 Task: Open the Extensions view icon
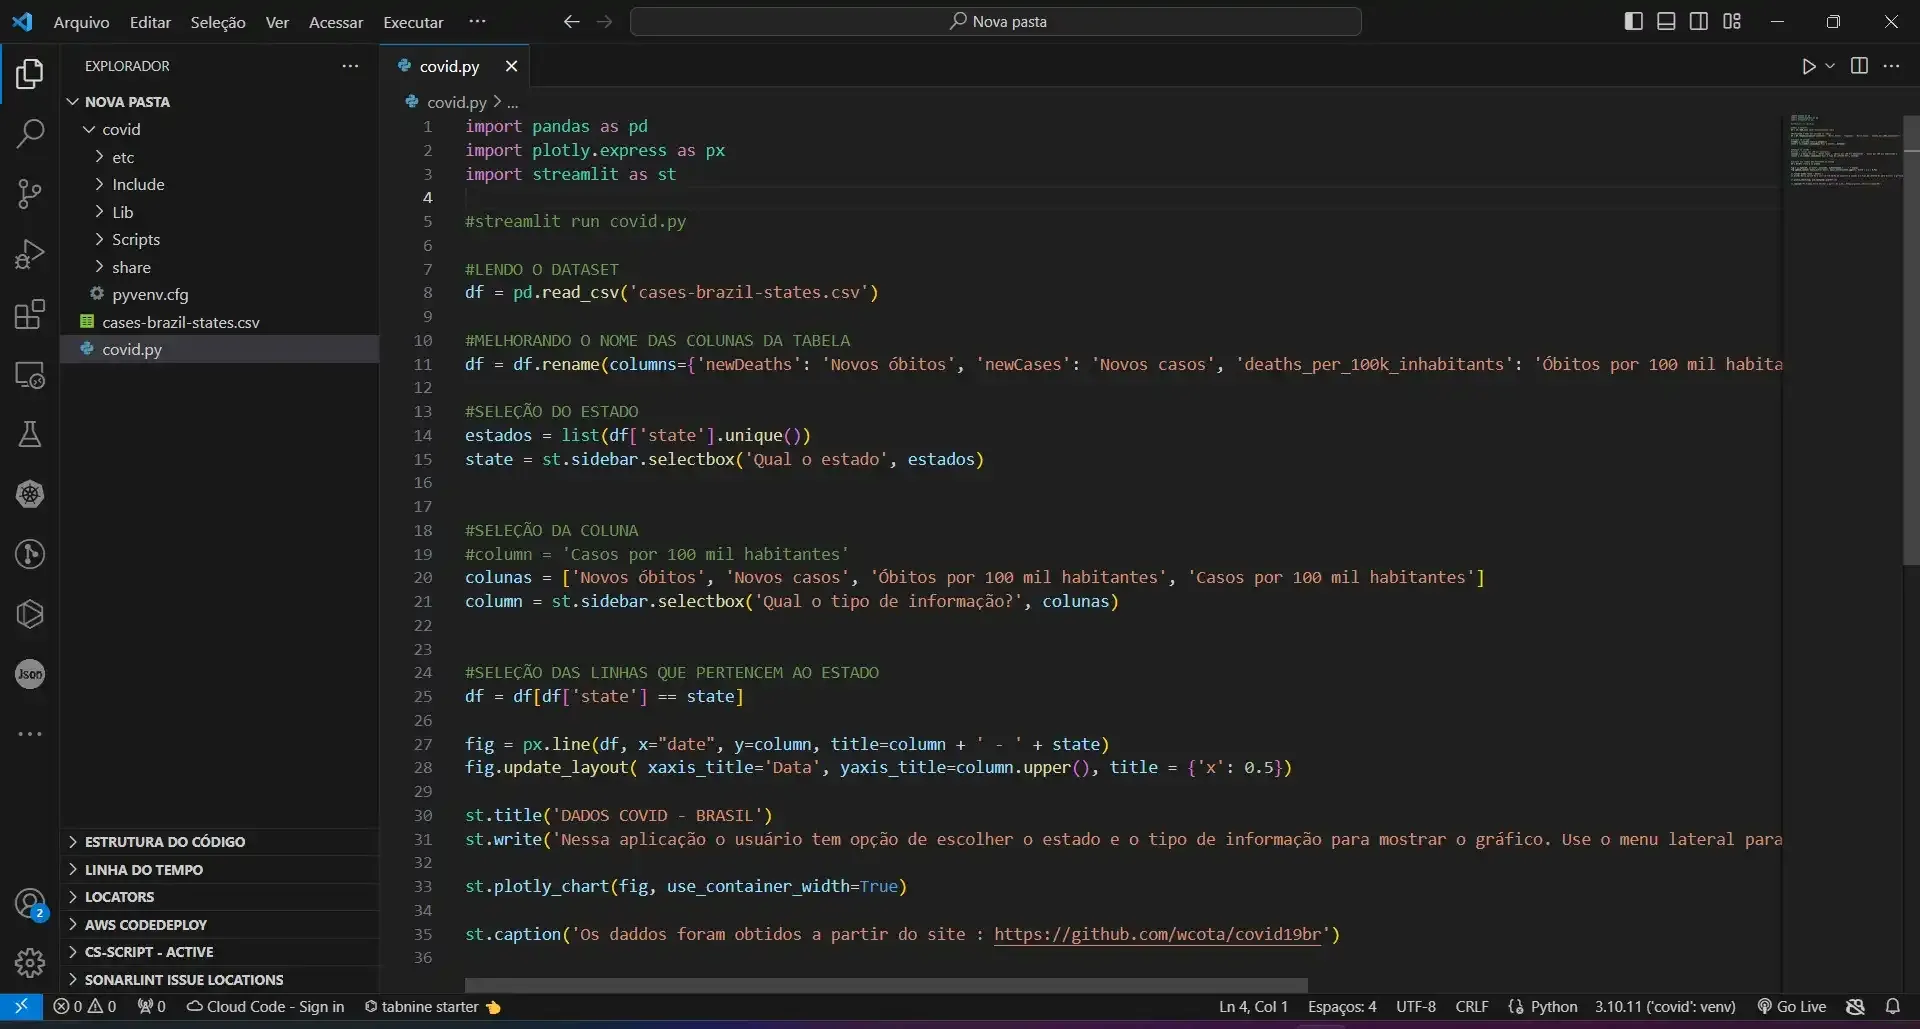[30, 314]
